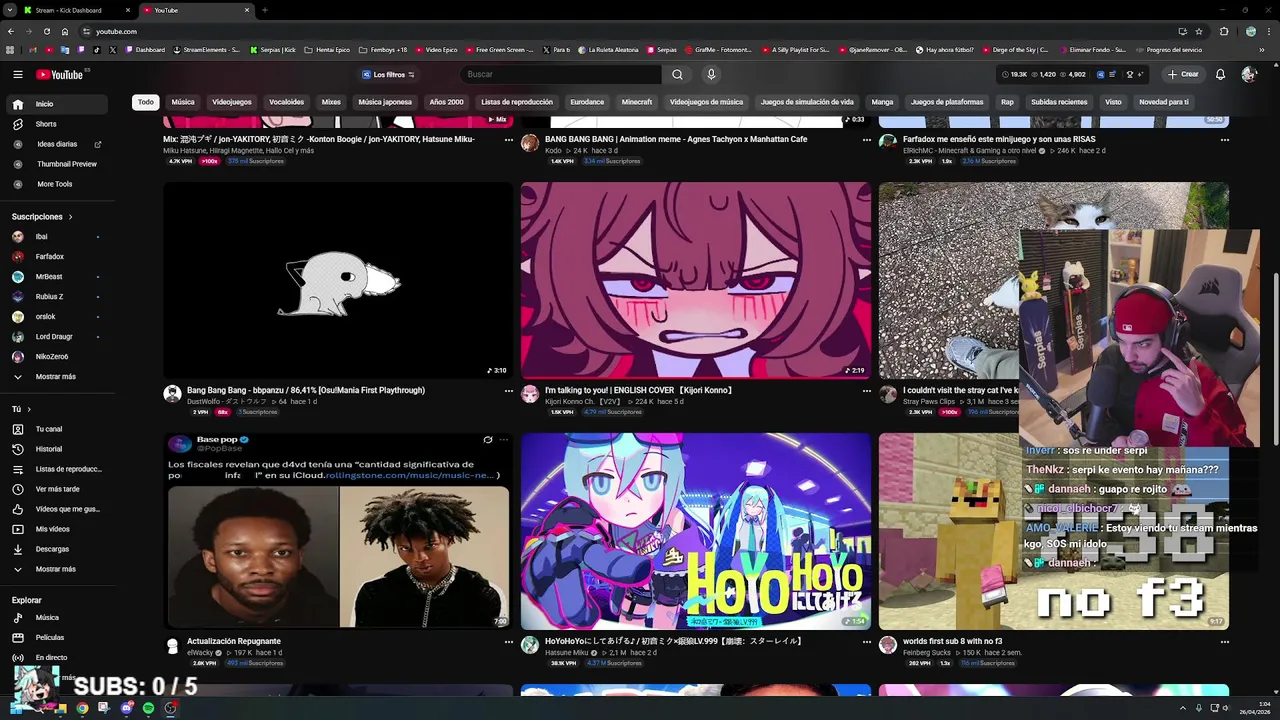Open the account avatar menu
This screenshot has height=720, width=1280.
1248,74
